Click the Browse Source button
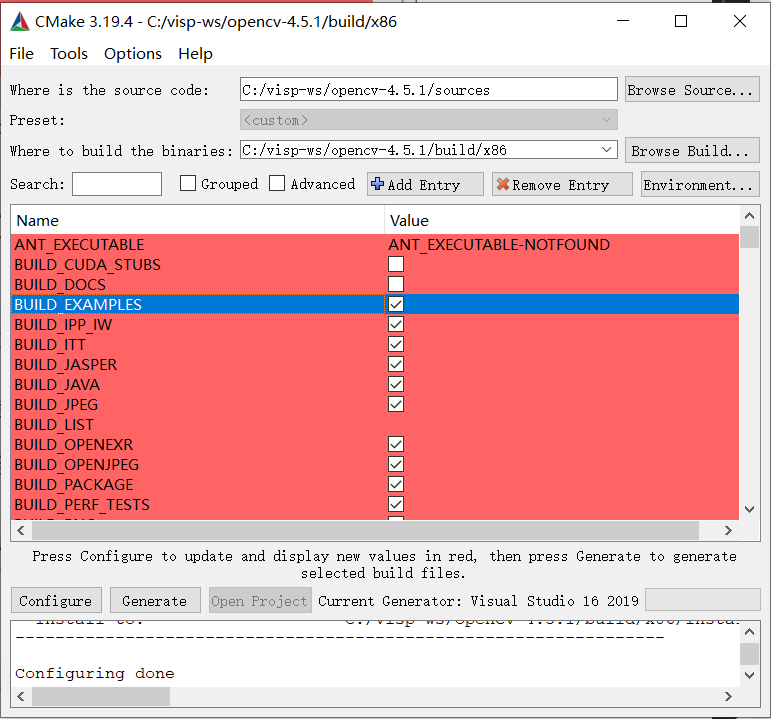The height and width of the screenshot is (719, 771). [692, 90]
